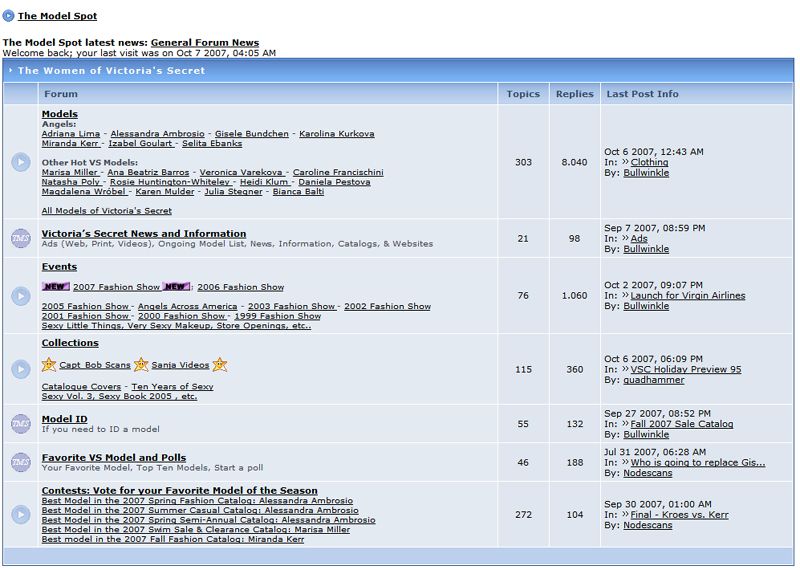Viewport: 800px width, 570px height.
Task: Click the NEW badge after 2007 Fashion Show
Action: 176,286
